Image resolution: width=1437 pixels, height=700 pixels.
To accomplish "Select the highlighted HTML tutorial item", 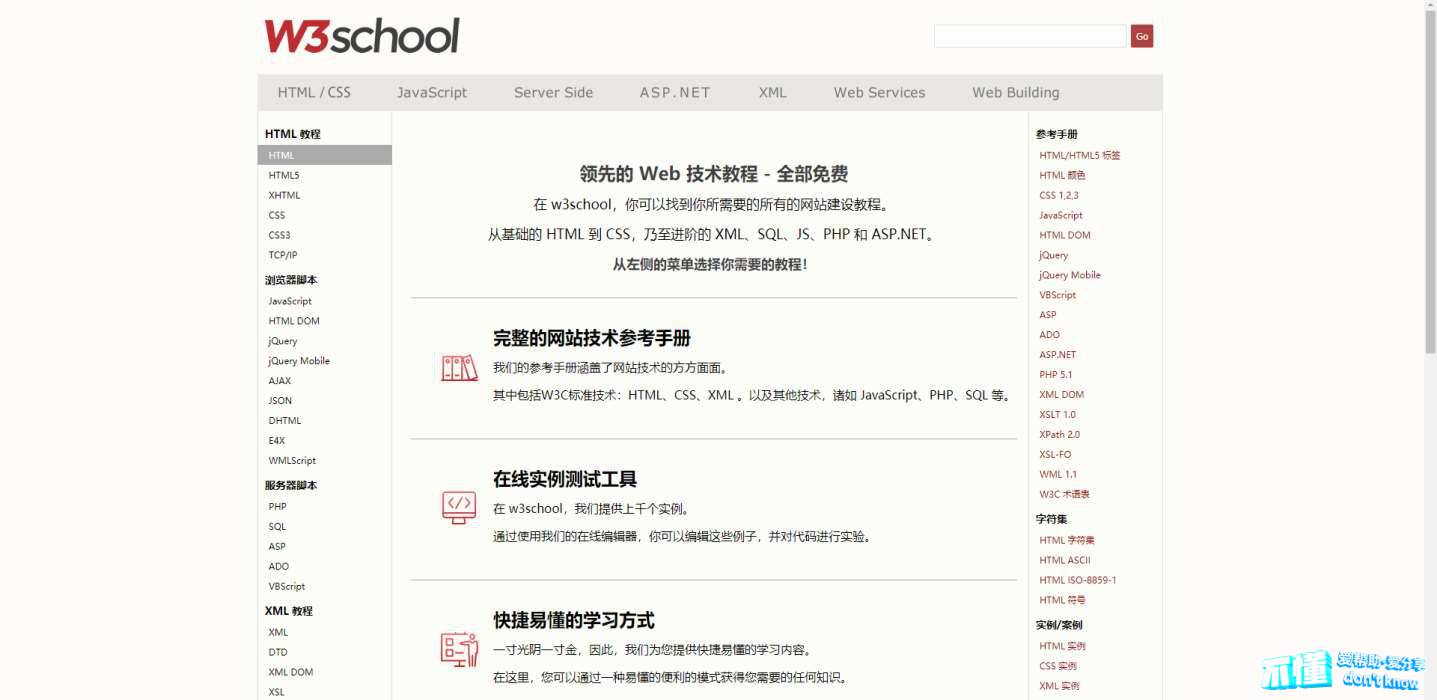I will click(324, 155).
